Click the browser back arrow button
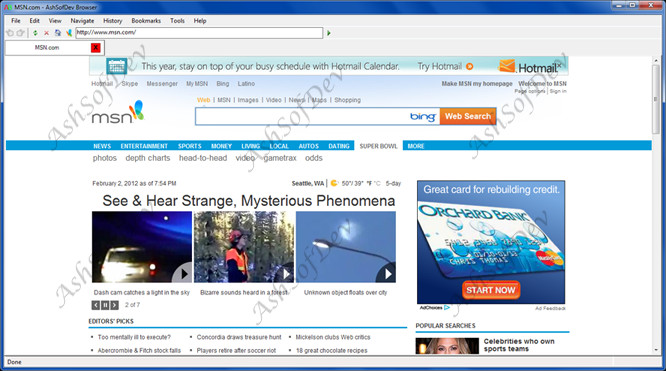Viewport: 666px width, 371px height. pos(10,33)
